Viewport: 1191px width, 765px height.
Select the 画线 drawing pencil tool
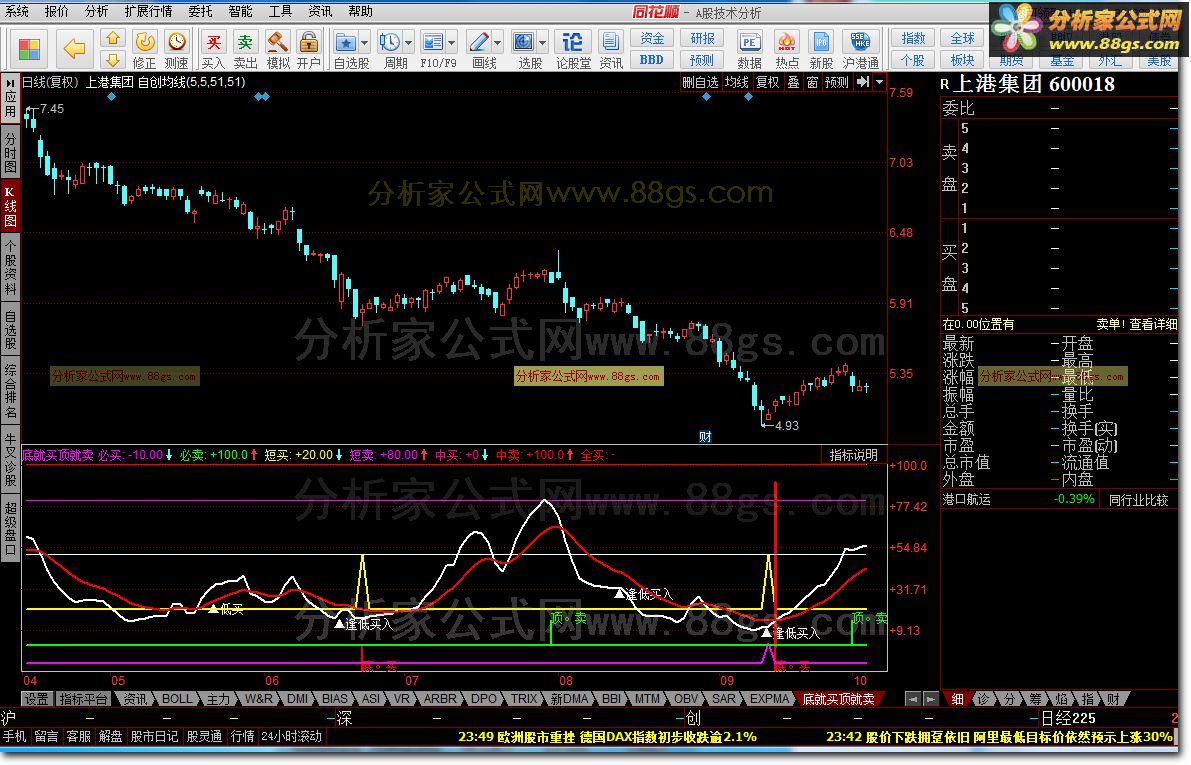(479, 49)
